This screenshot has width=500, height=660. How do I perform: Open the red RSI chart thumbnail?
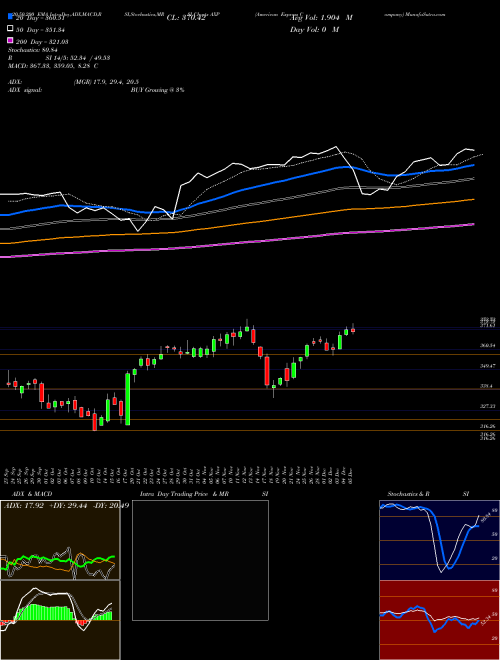click(439, 620)
